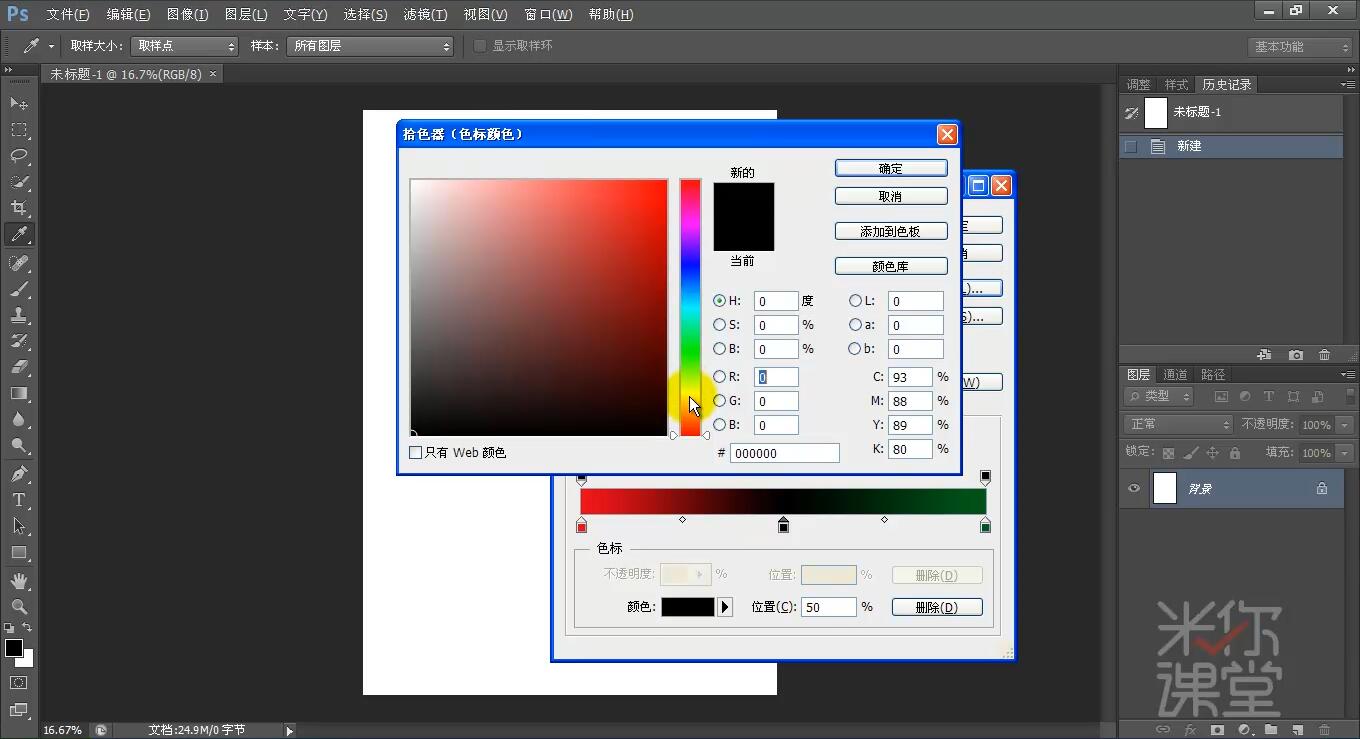Image resolution: width=1360 pixels, height=739 pixels.
Task: Open the 取样大小 dropdown
Action: click(184, 45)
